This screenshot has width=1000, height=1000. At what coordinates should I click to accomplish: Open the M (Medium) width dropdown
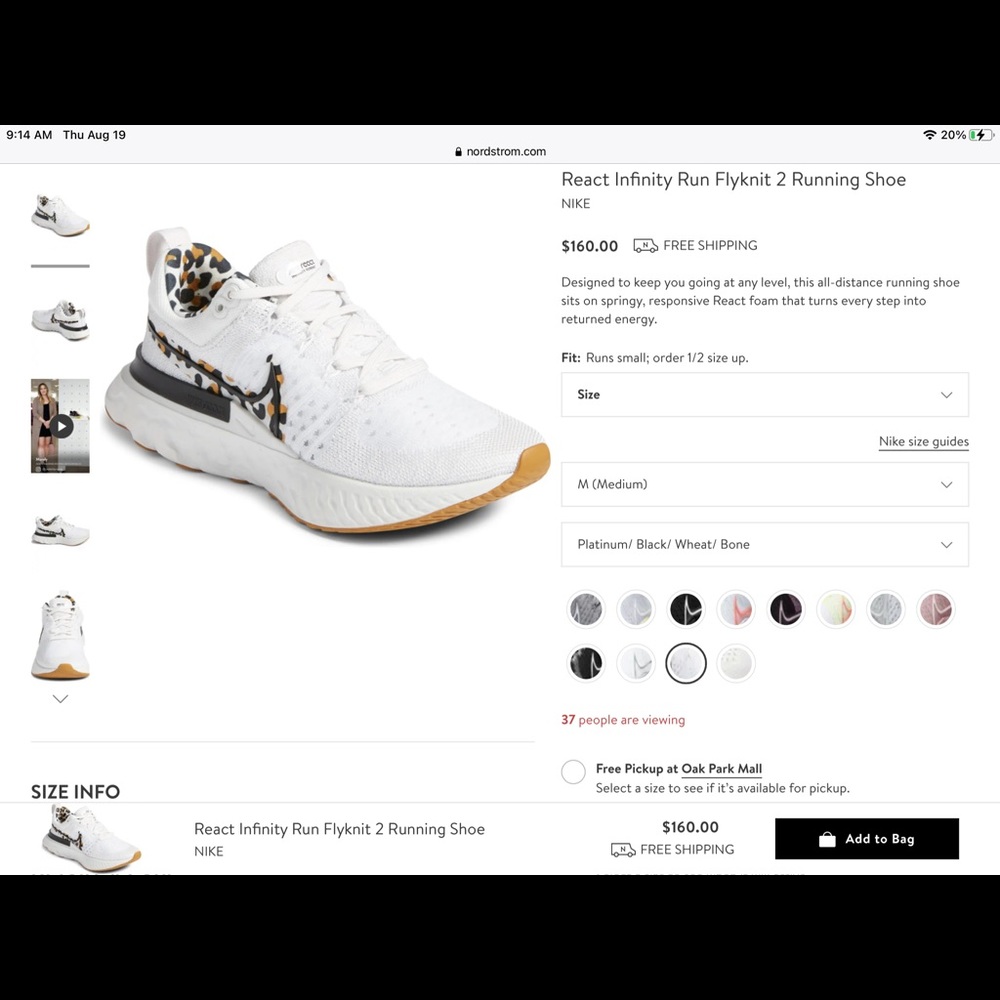coord(764,484)
